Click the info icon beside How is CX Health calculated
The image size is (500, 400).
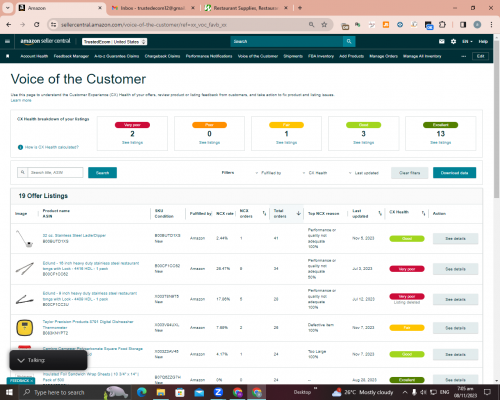pos(20,147)
